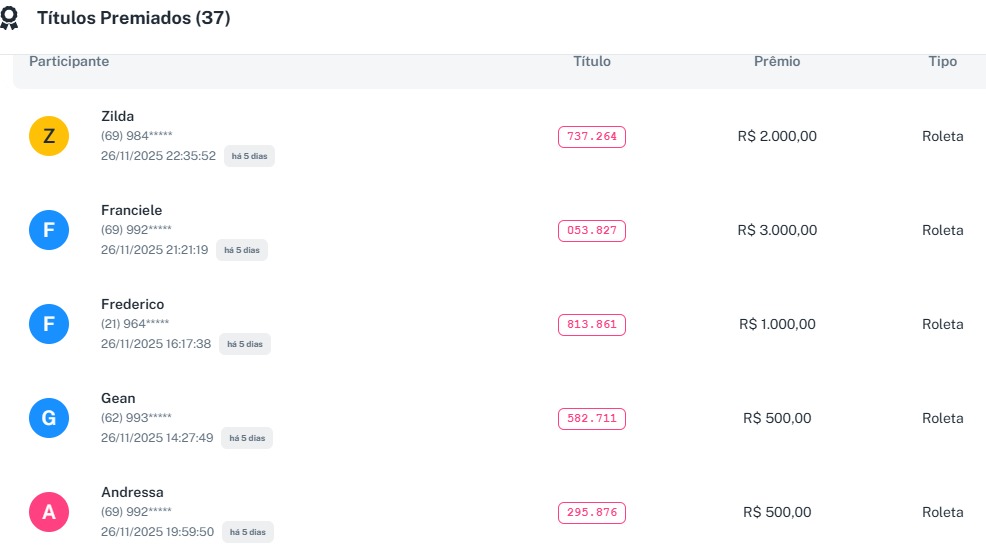Click the R$ 3.000,00 prize amount
This screenshot has height=550, width=986.
[777, 231]
